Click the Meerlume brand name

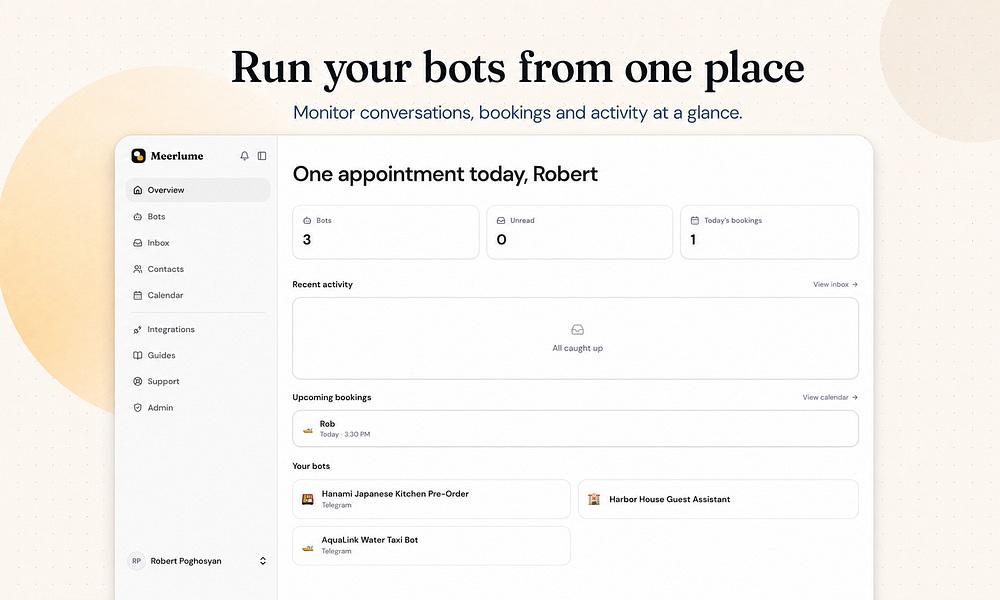(177, 156)
